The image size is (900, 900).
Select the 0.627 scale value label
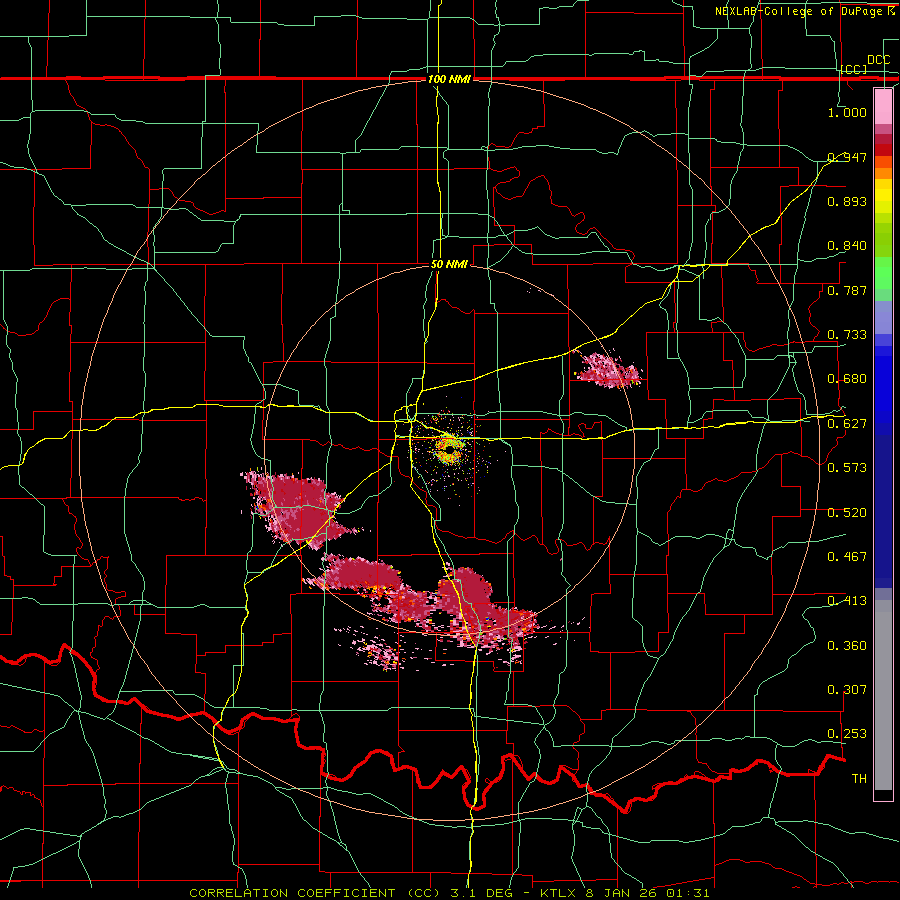[x=847, y=424]
